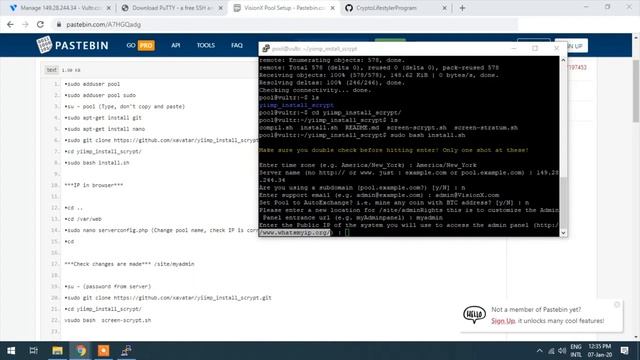Click the browser forward arrow

[x=25, y=24]
